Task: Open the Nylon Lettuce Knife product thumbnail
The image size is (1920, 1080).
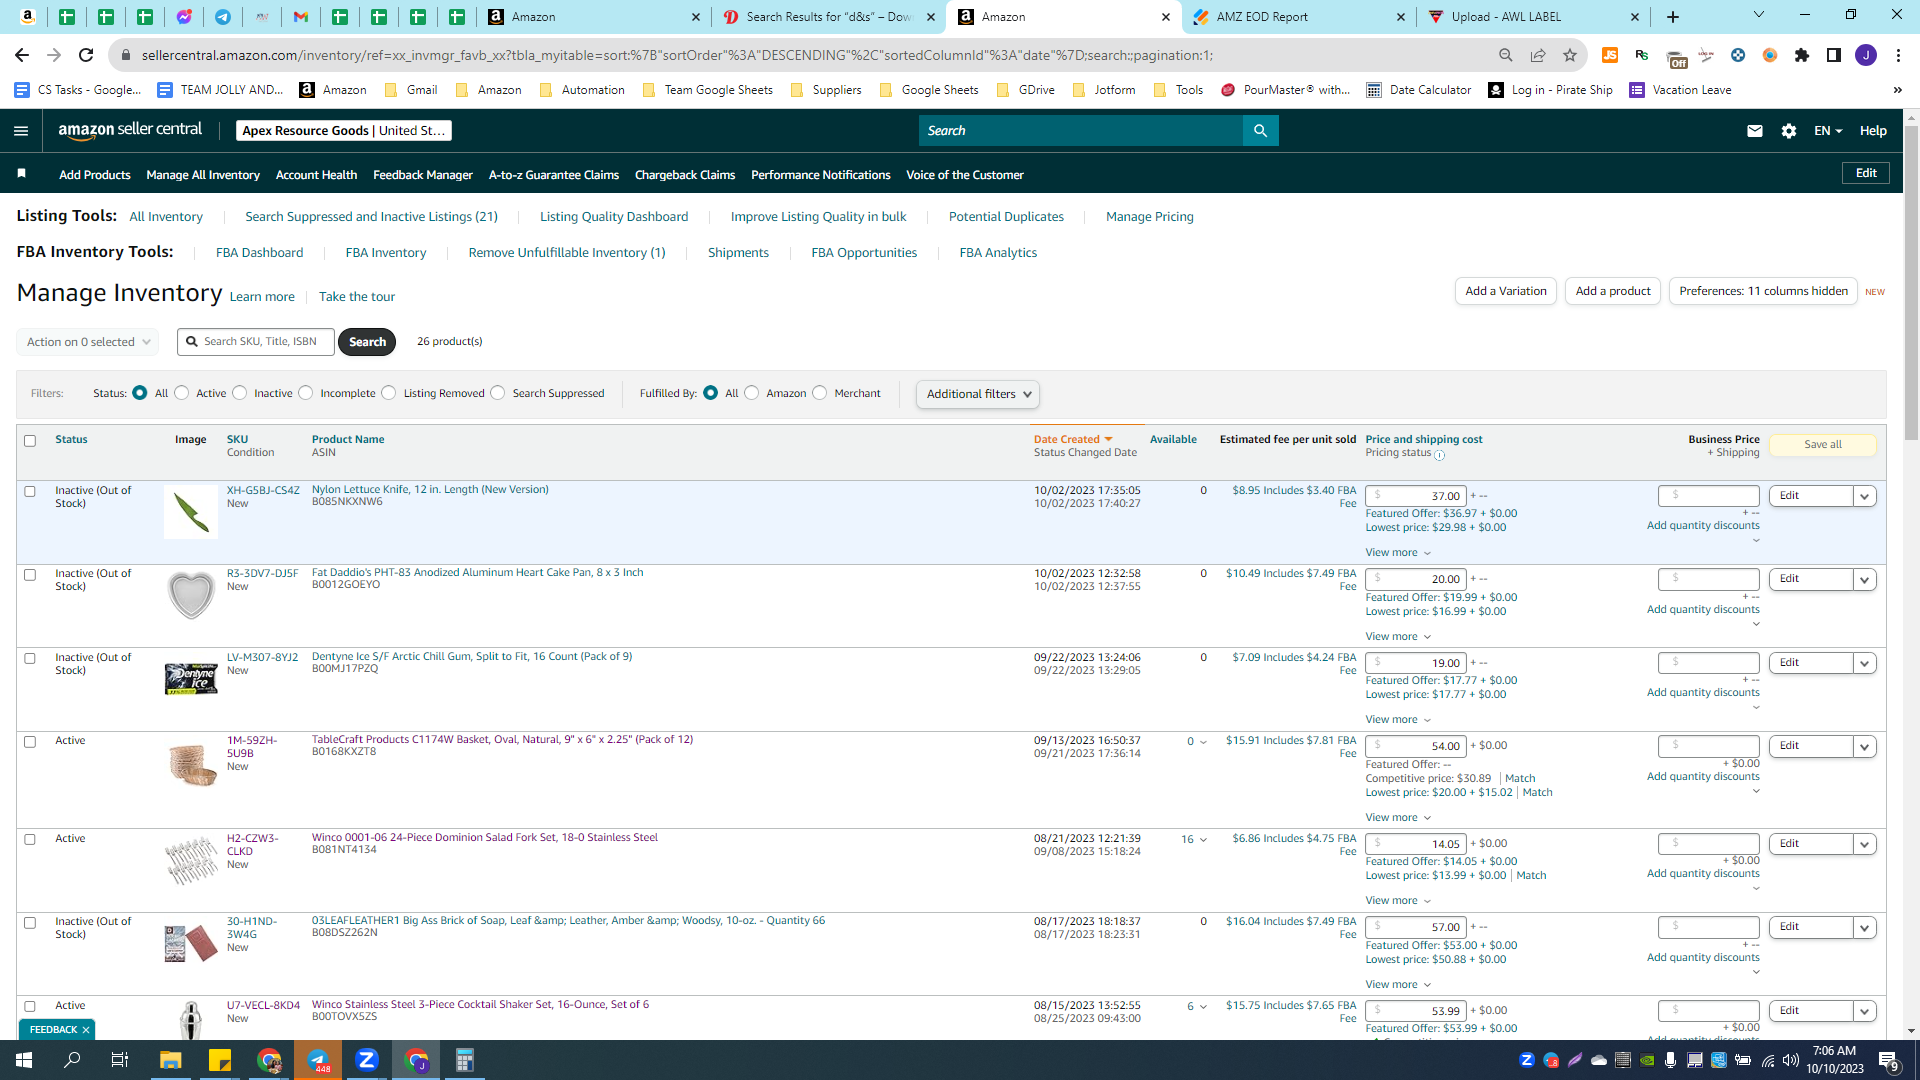Action: click(x=191, y=512)
